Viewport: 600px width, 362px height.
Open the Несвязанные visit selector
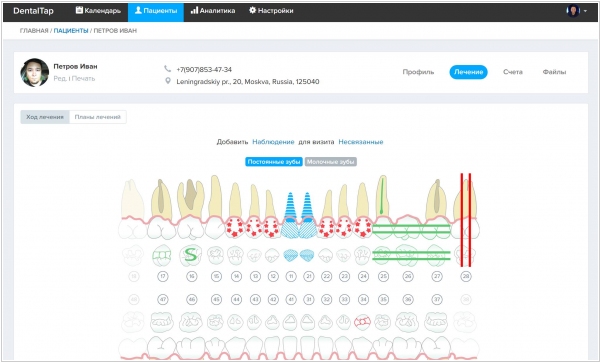(x=361, y=142)
